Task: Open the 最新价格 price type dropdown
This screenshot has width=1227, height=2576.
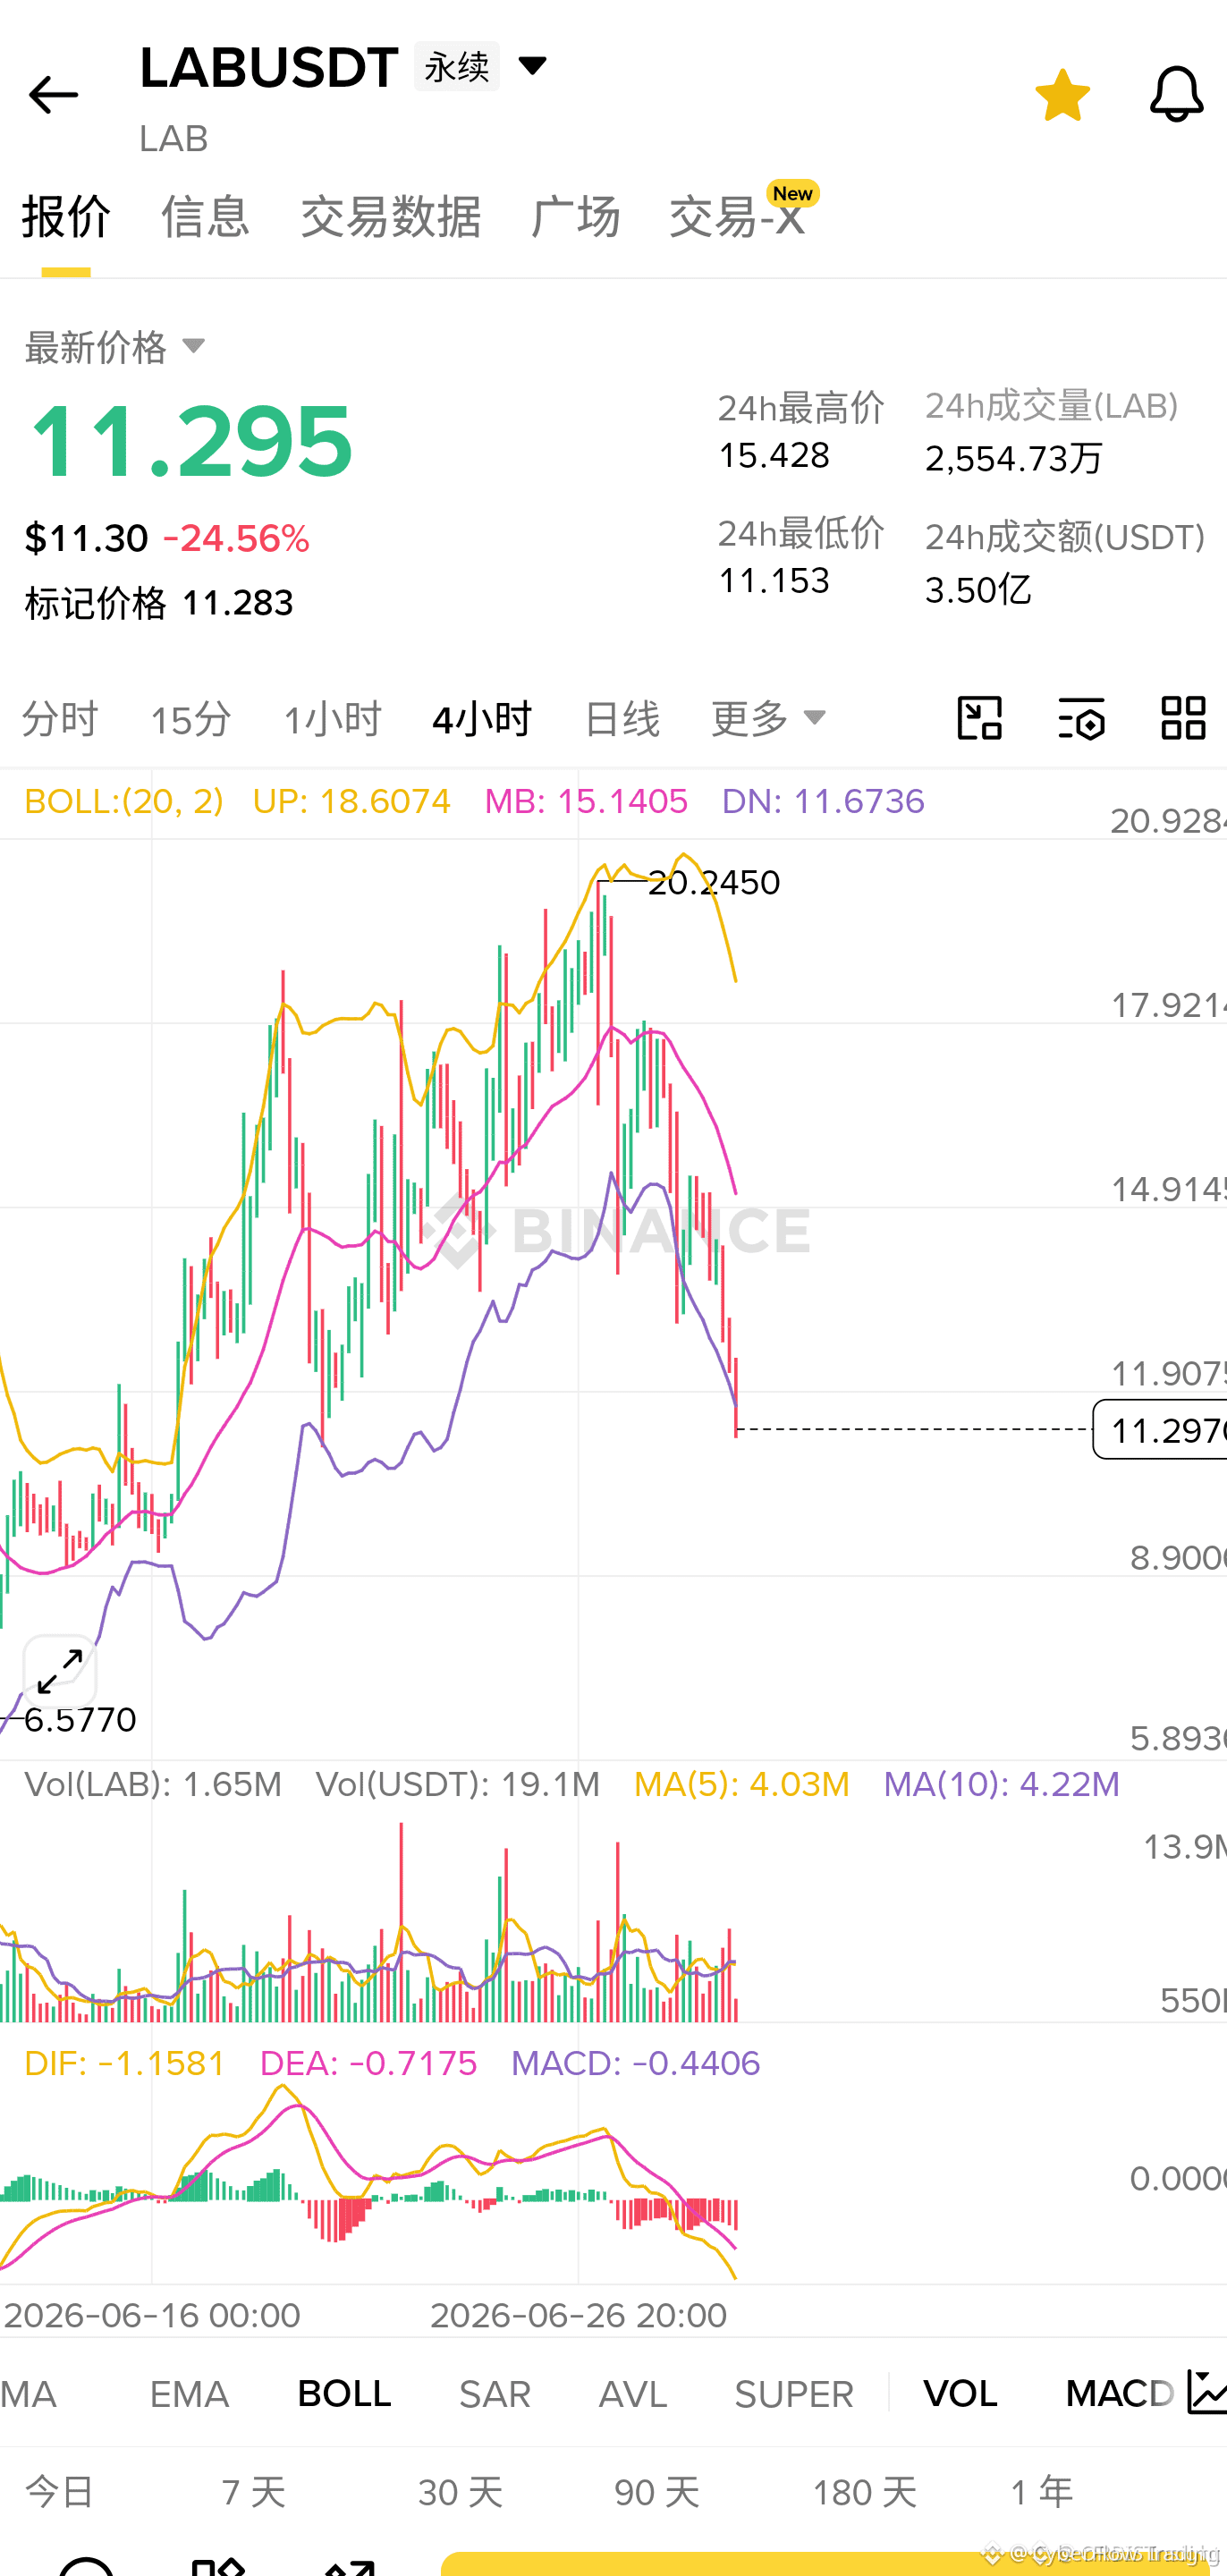Action: coord(193,346)
